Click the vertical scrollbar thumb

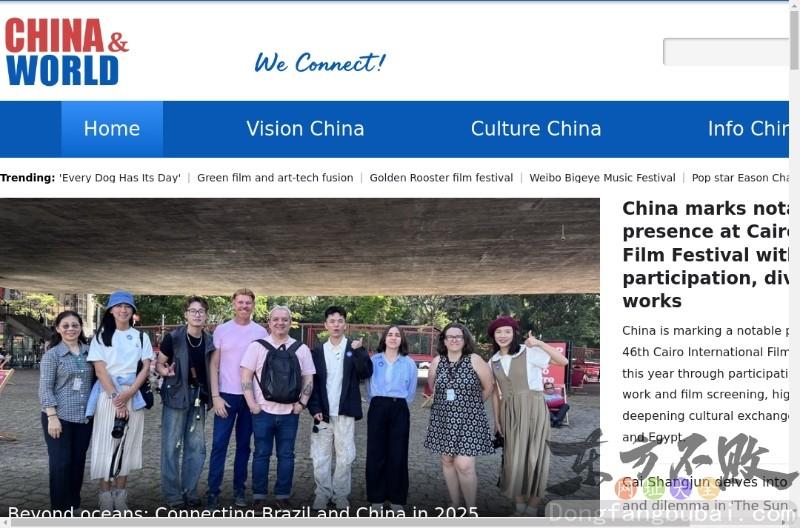(794, 40)
